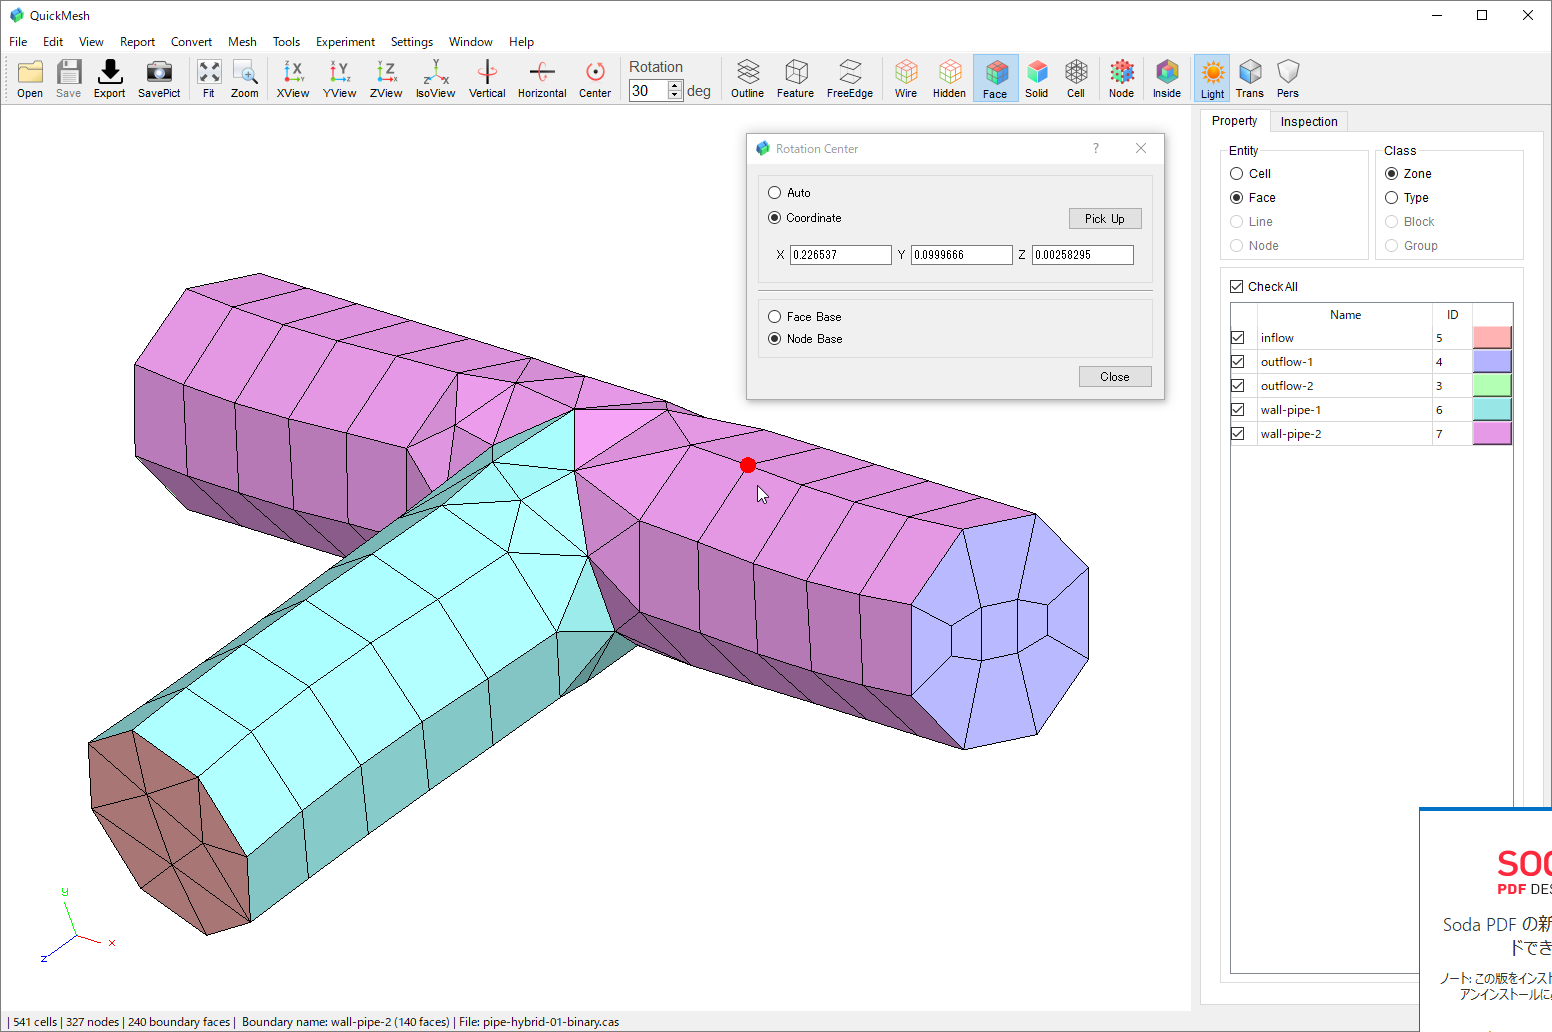
Task: Toggle Node display
Action: pos(1122,78)
